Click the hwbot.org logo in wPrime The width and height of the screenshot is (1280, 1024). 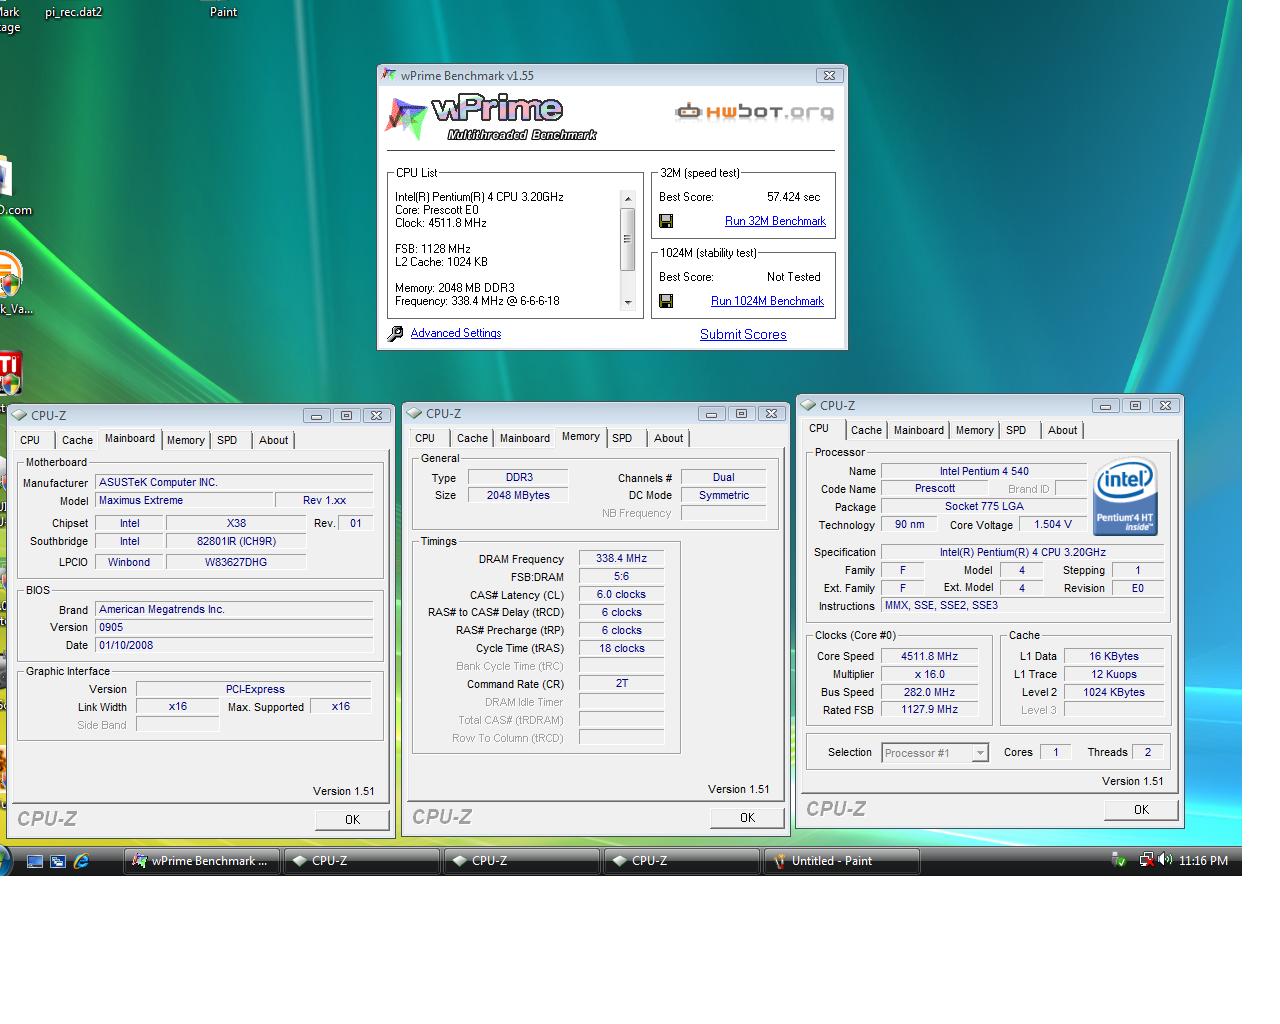[x=754, y=111]
